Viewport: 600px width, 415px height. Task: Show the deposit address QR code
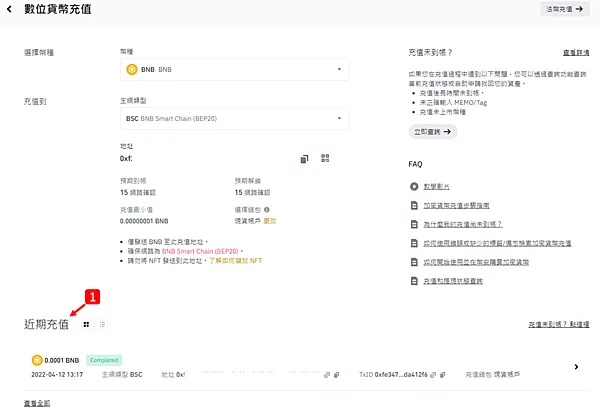(x=325, y=158)
